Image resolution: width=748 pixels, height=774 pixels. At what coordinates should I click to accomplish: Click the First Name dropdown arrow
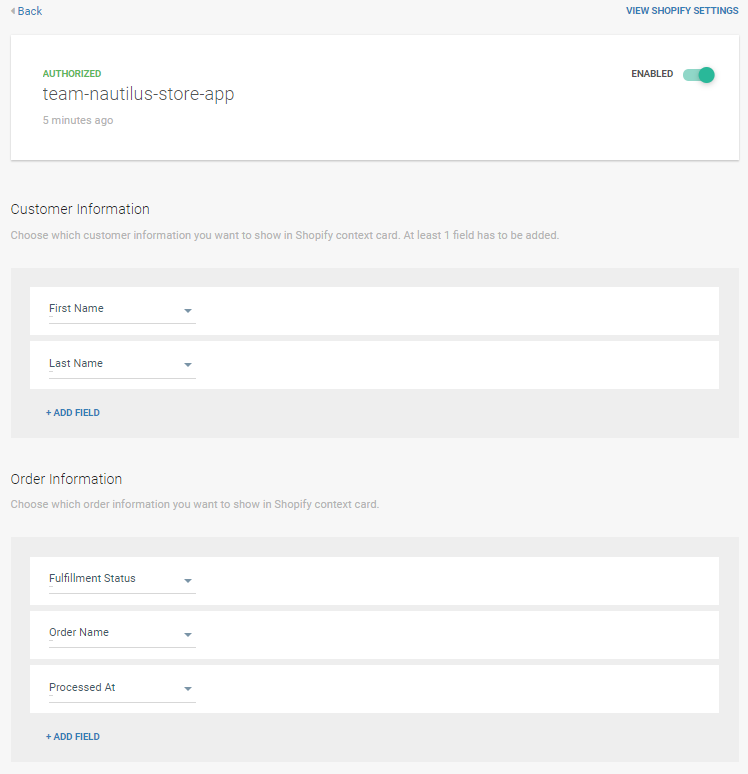(188, 311)
